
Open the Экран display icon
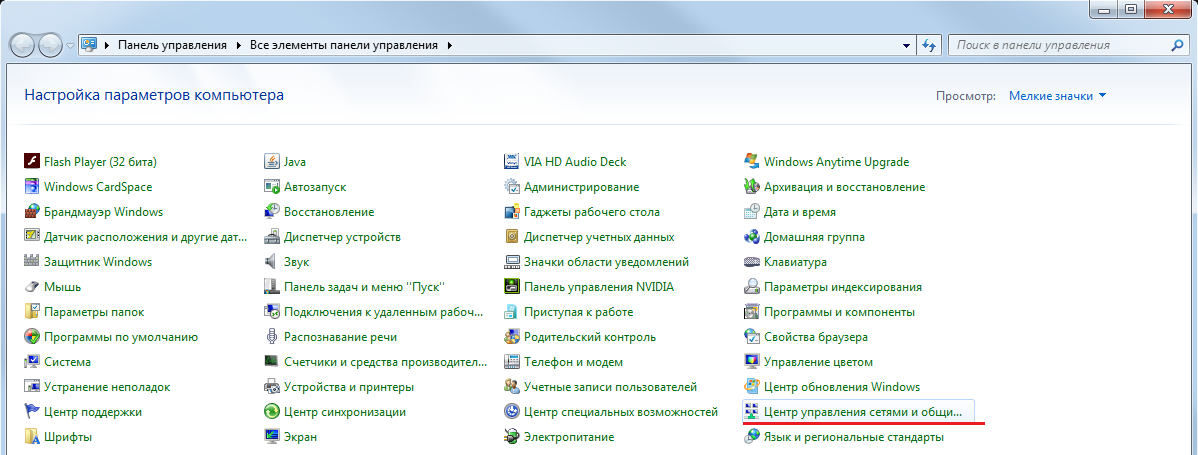[x=271, y=437]
